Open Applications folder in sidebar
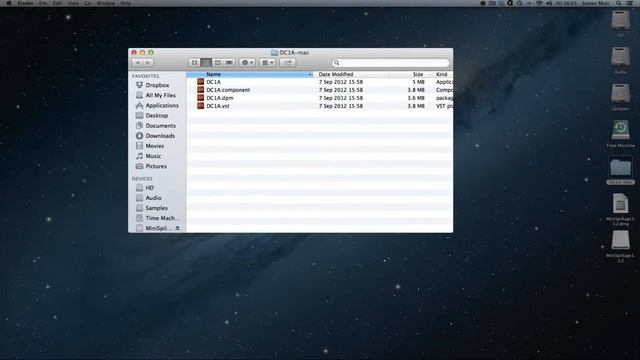 point(162,105)
